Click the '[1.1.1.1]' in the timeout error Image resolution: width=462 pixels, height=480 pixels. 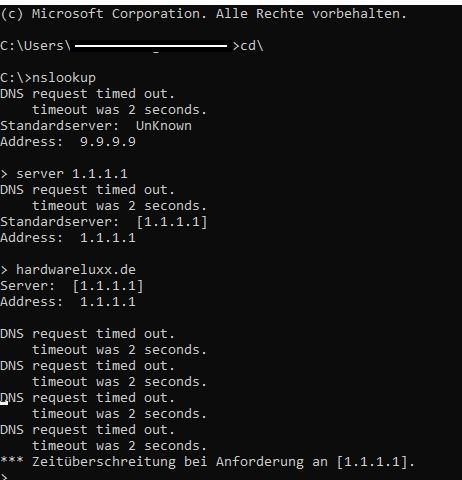pos(372,462)
